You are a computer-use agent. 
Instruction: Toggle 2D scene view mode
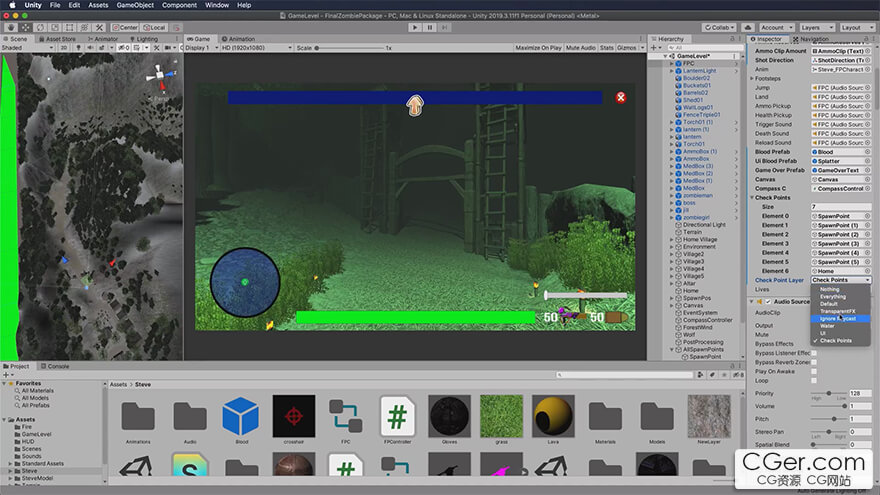63,48
